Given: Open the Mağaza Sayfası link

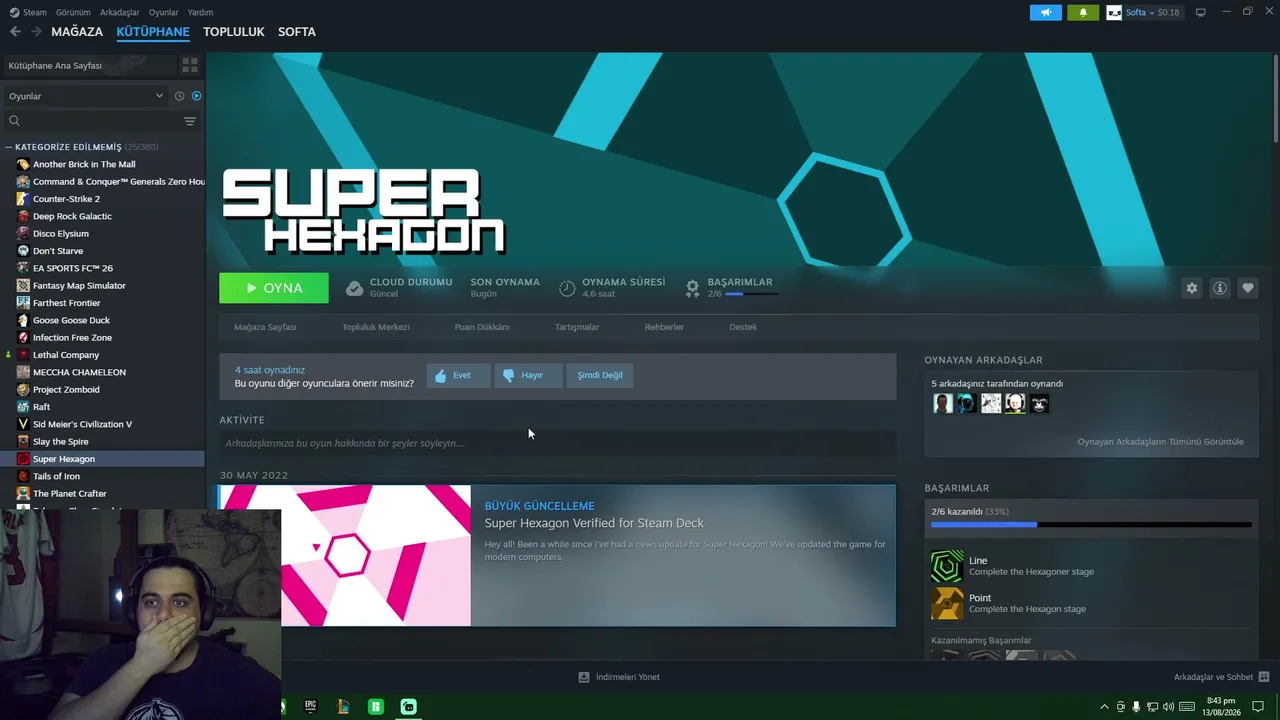Looking at the screenshot, I should point(265,327).
